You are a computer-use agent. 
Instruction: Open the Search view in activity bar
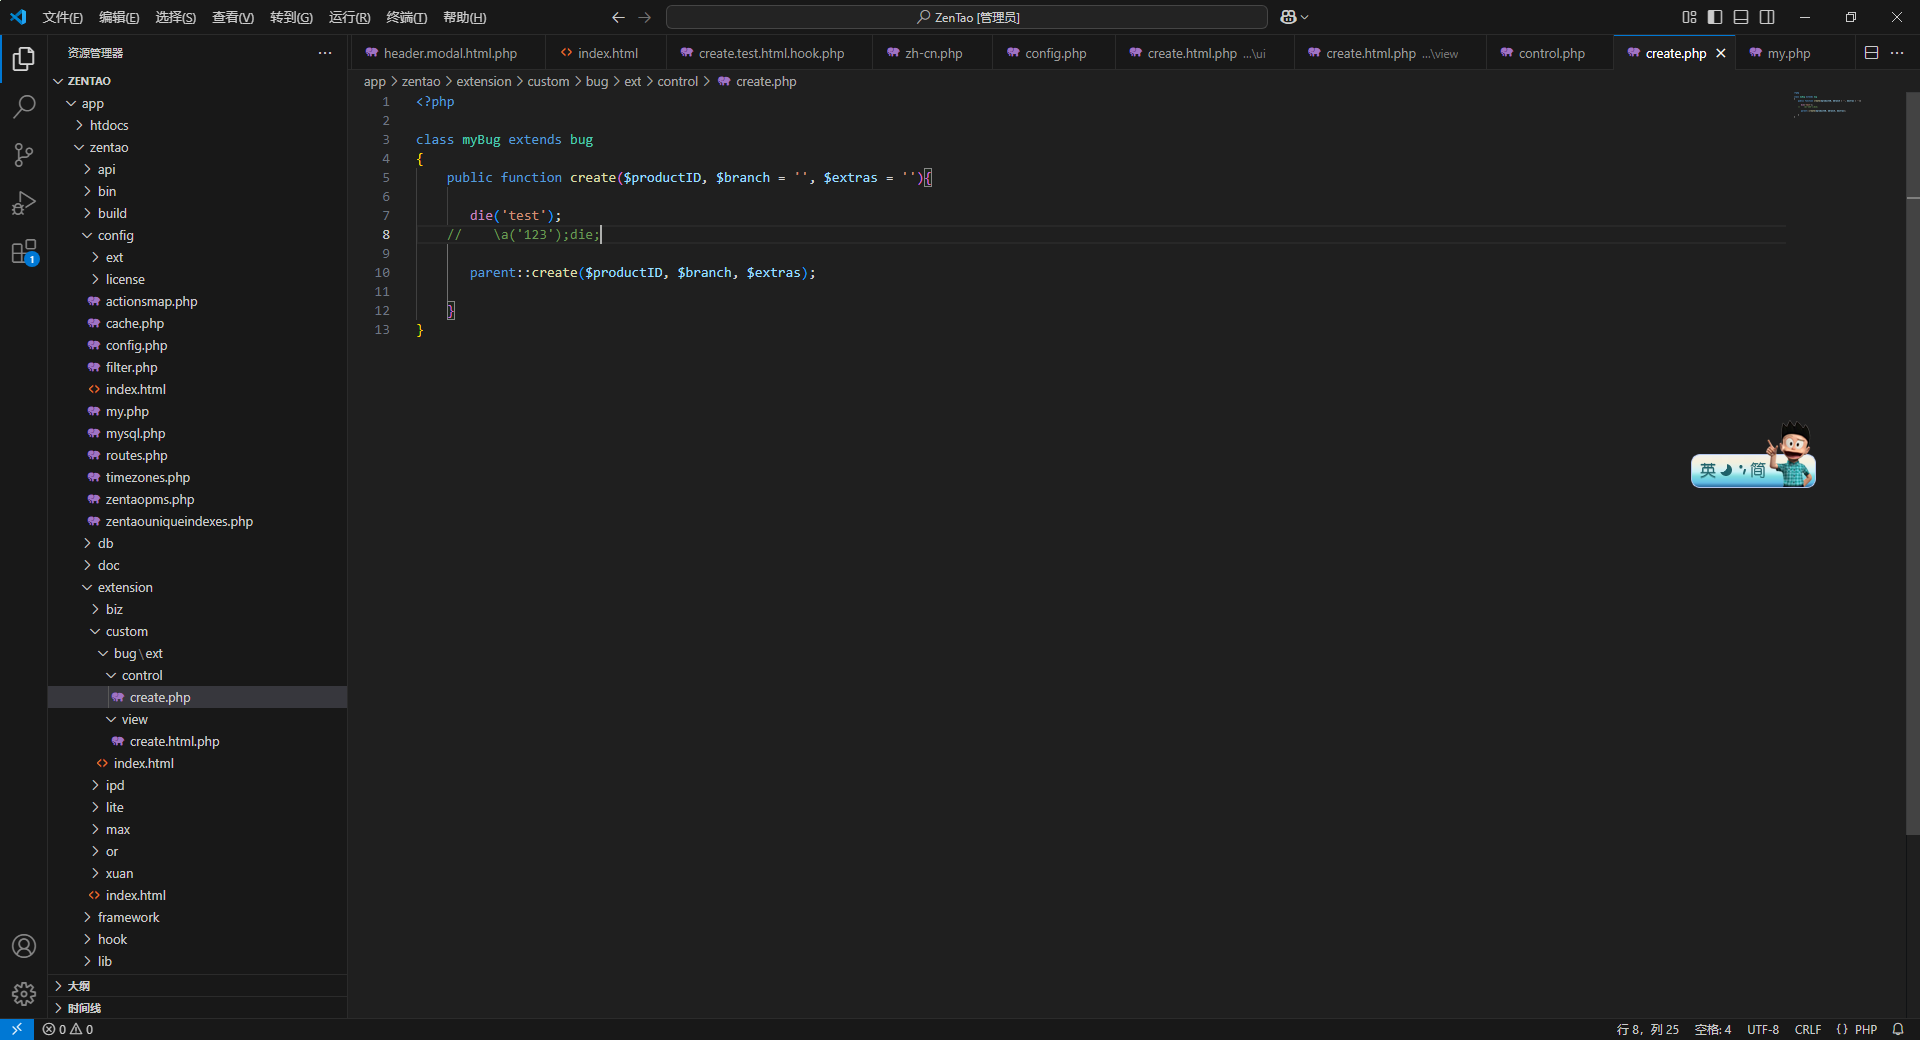click(24, 107)
